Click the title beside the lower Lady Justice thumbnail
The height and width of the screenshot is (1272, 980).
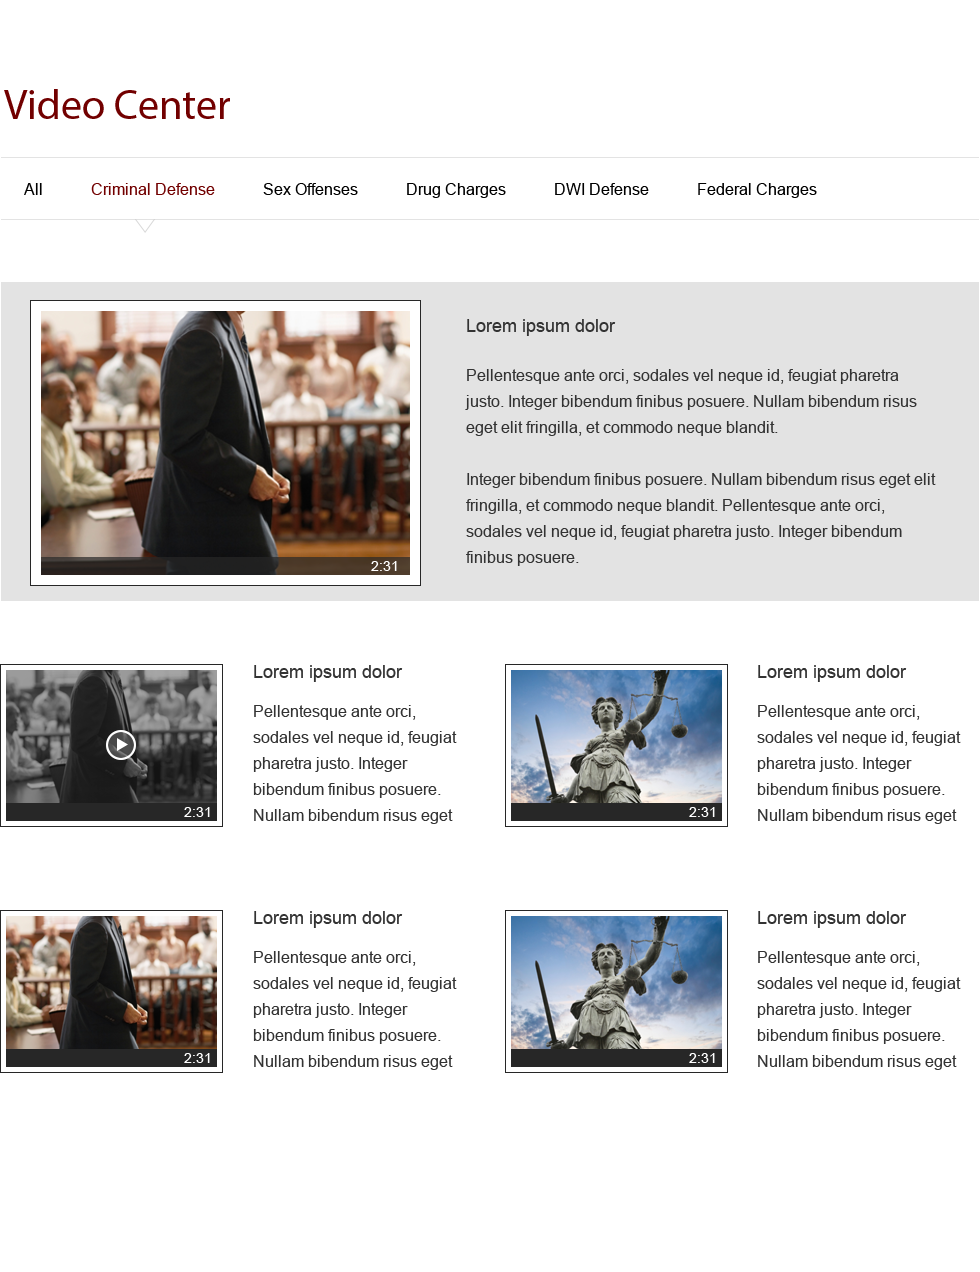tap(831, 918)
